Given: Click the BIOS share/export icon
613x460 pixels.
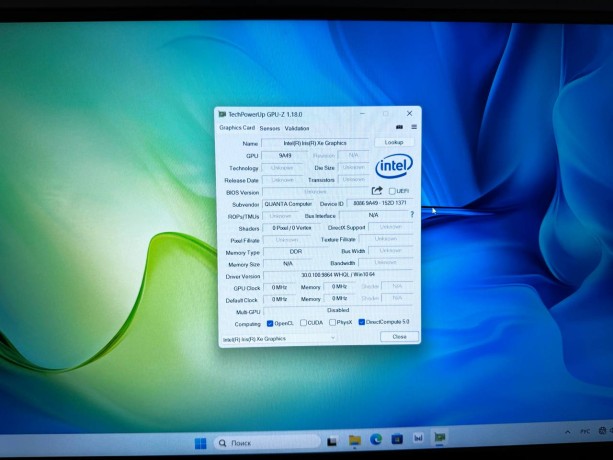Looking at the screenshot, I should [377, 191].
